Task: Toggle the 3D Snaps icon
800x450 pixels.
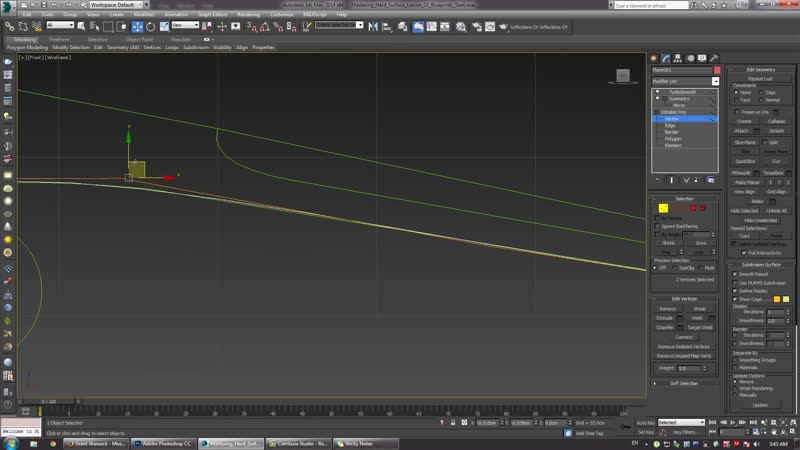Action: pos(252,27)
